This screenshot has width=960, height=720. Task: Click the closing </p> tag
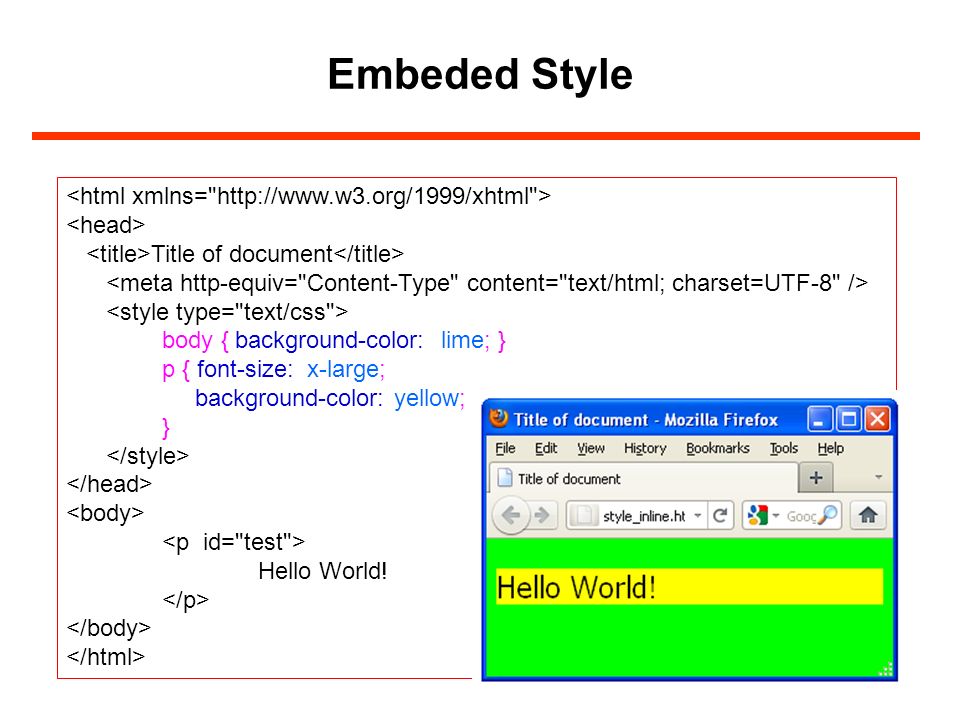pyautogui.click(x=186, y=599)
